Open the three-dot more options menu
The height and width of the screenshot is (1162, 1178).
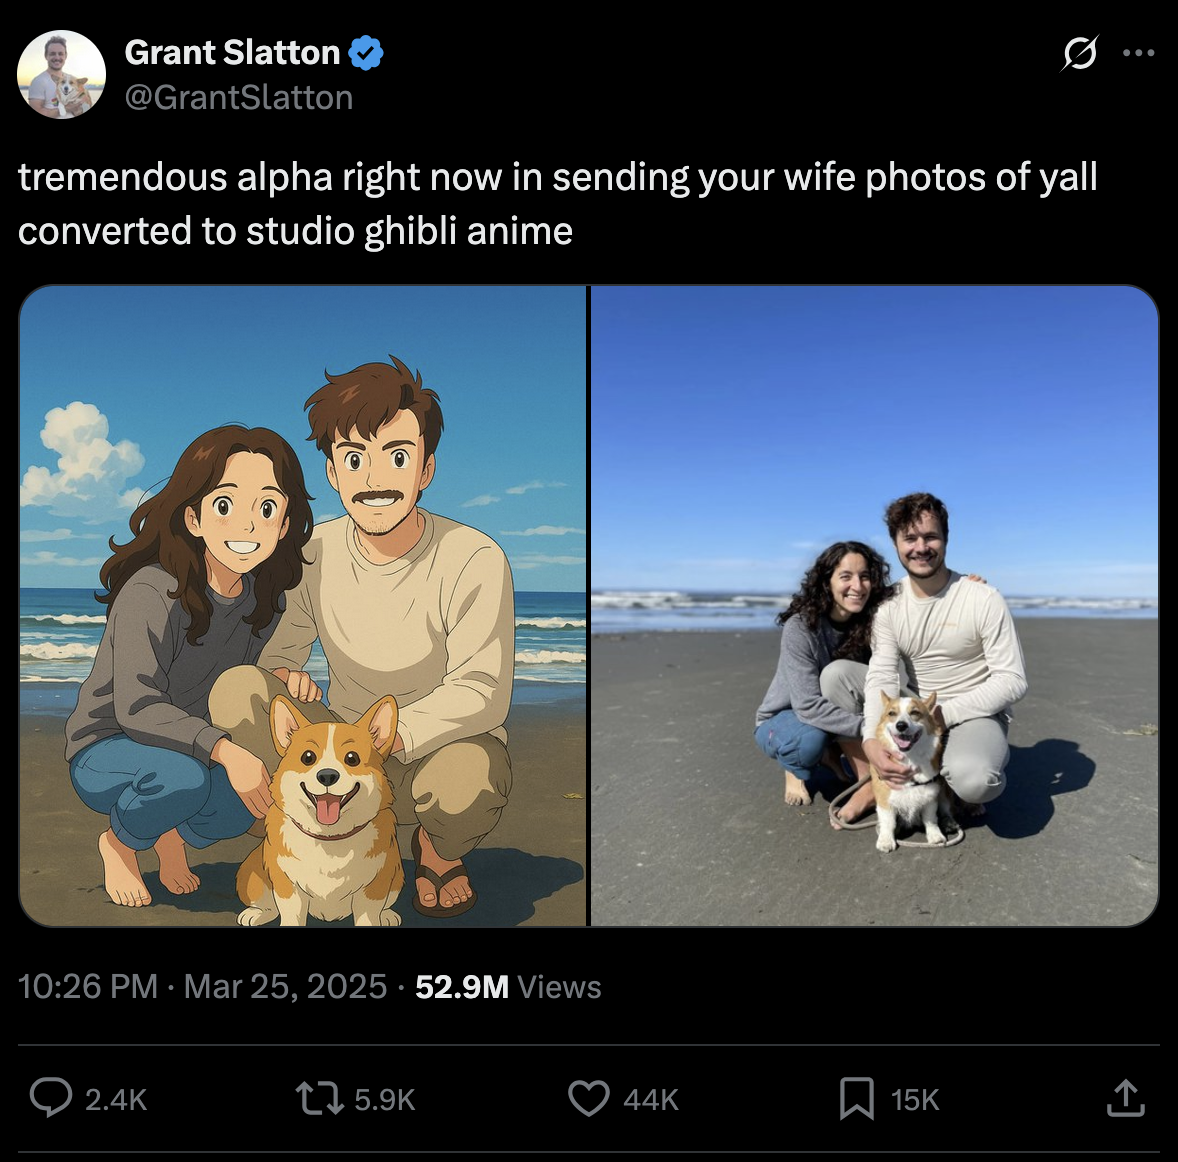tap(1139, 52)
